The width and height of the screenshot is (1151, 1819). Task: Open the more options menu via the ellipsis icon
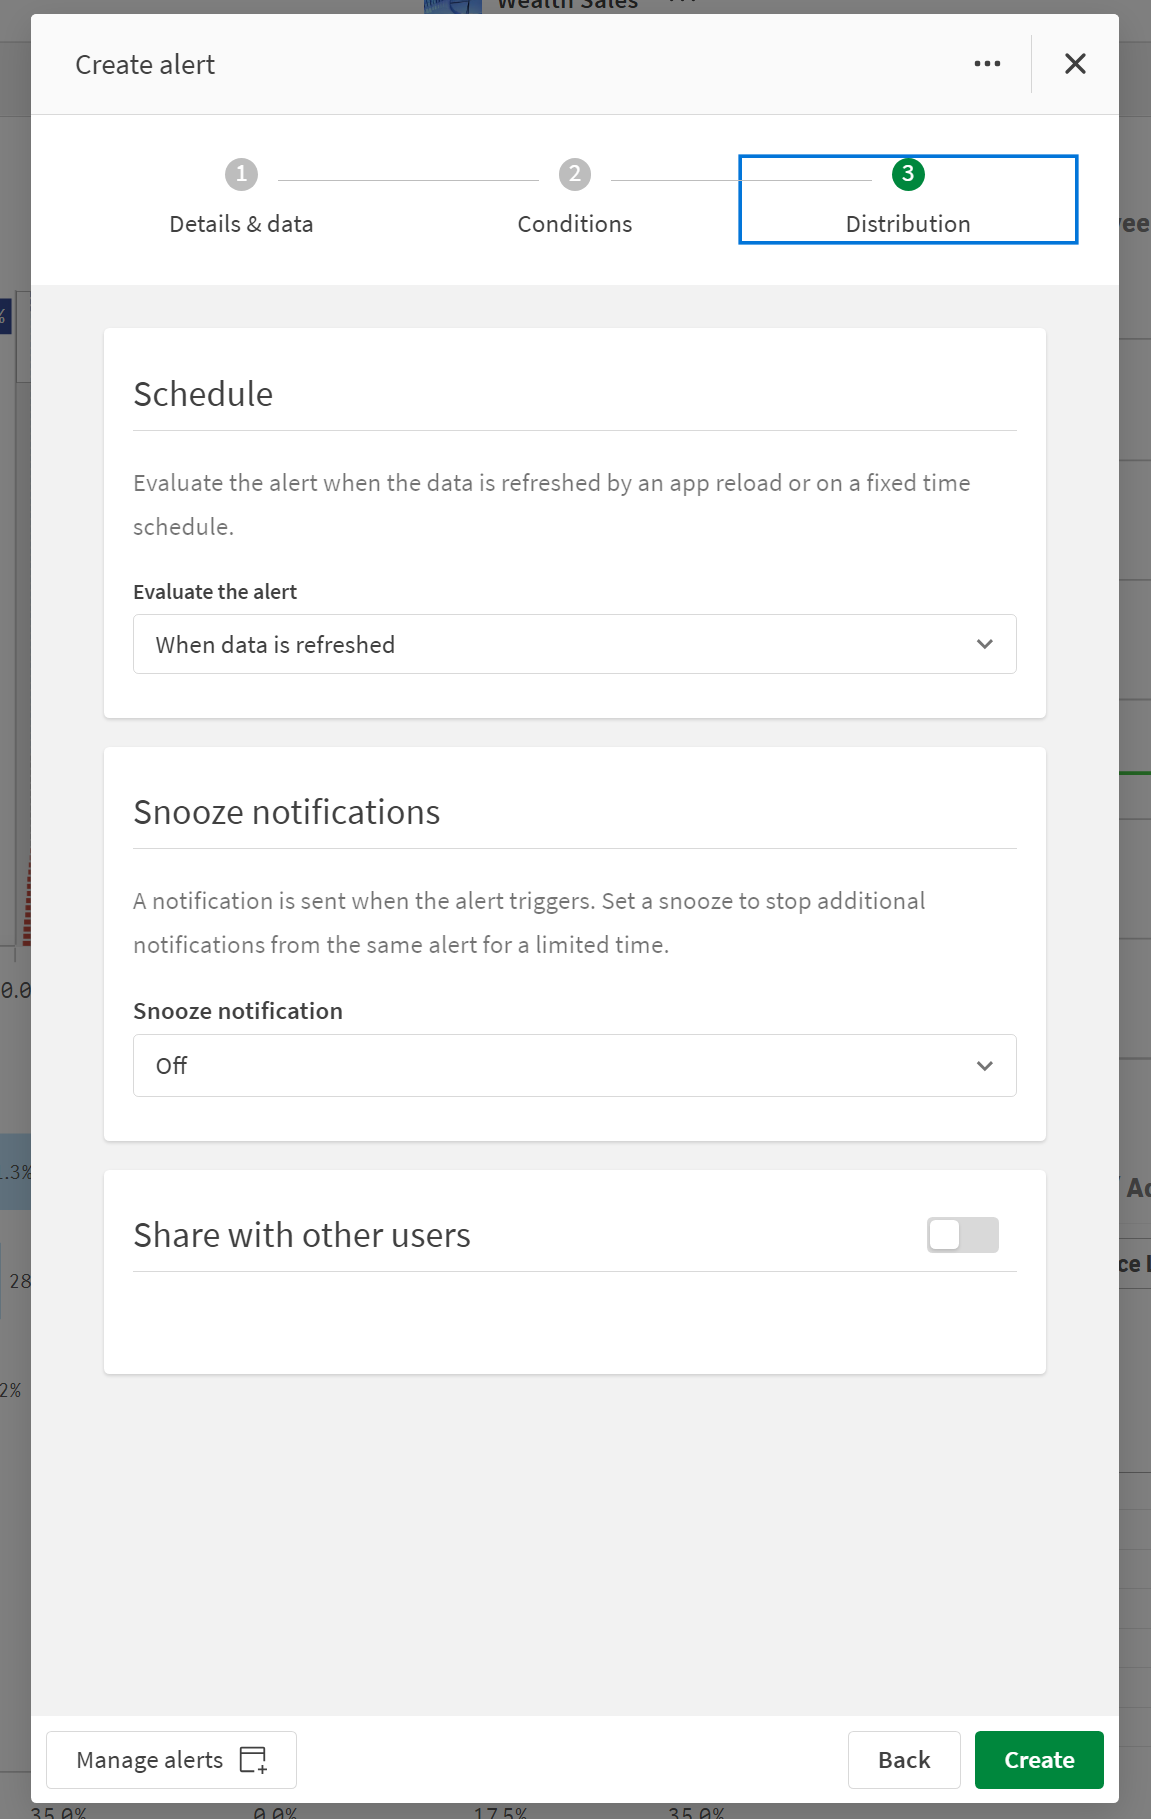pos(987,63)
